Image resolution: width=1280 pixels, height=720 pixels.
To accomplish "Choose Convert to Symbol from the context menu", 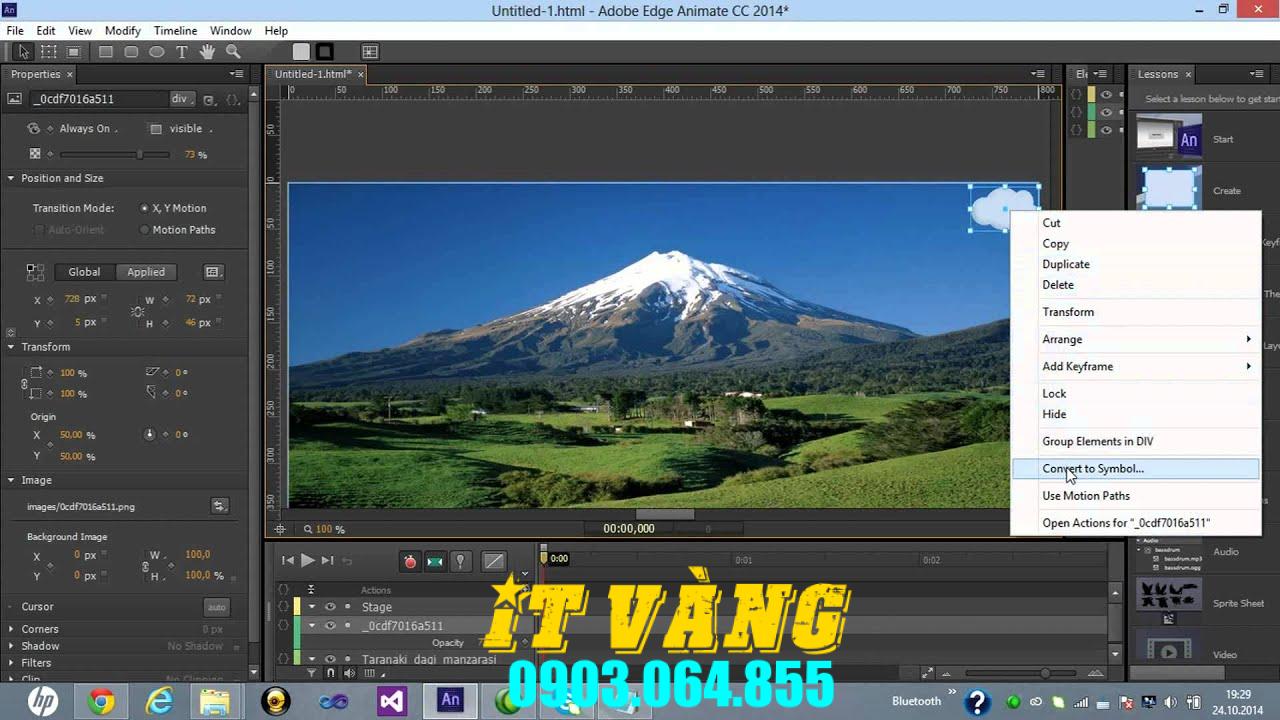I will tap(1093, 468).
